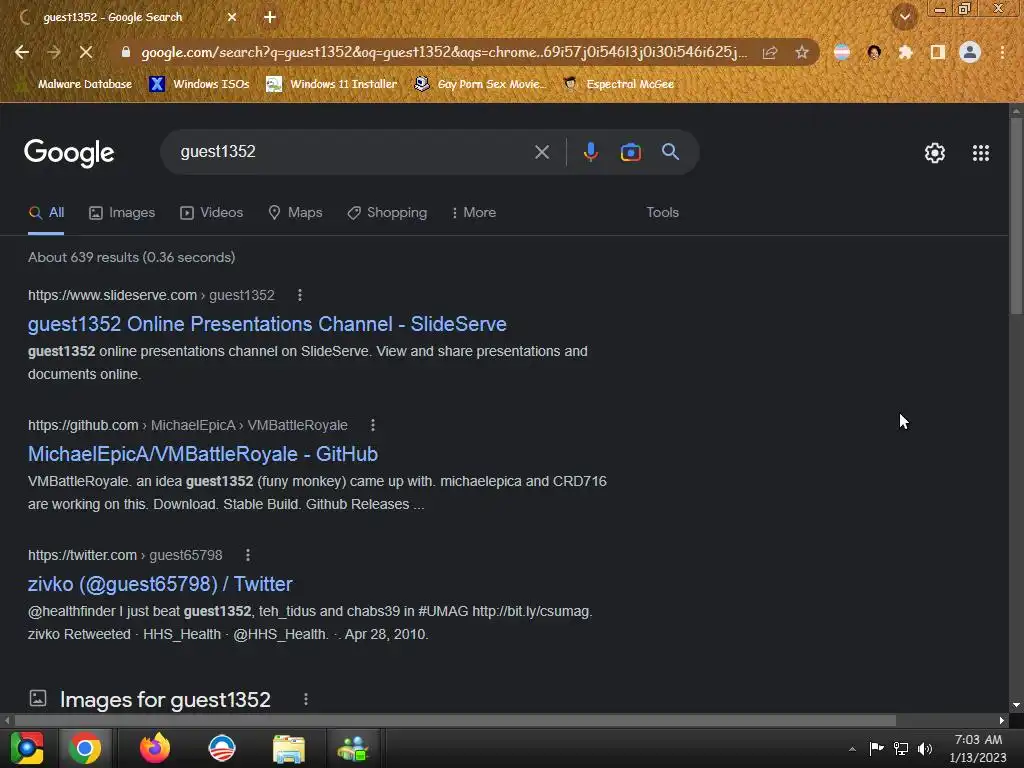Open the tab search dropdown arrow

click(905, 17)
